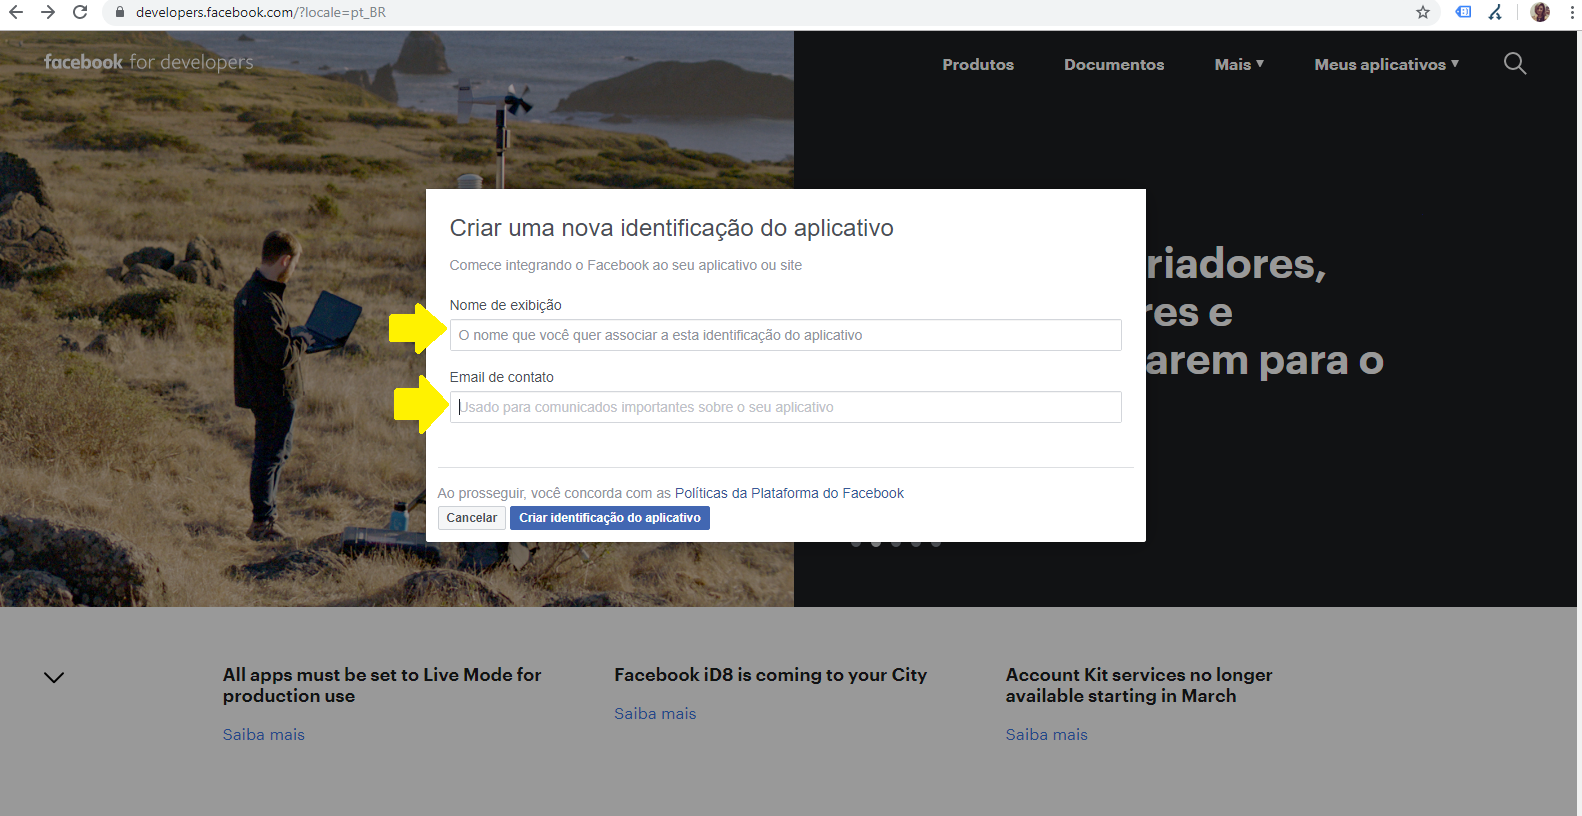
Task: Reload the page with refresh icon
Action: tap(80, 12)
